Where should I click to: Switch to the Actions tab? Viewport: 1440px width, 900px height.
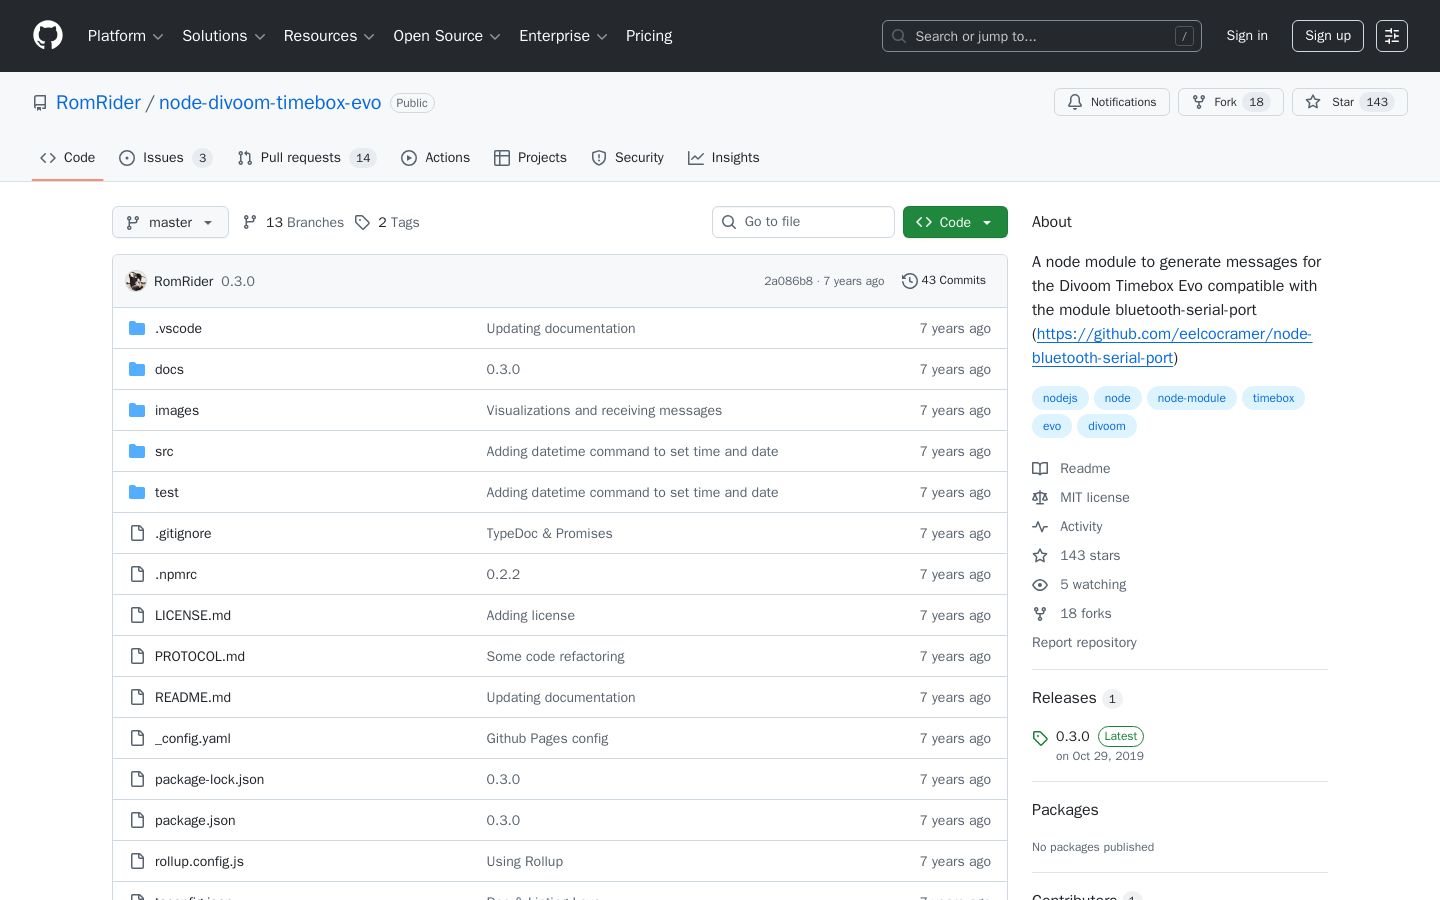(x=435, y=158)
